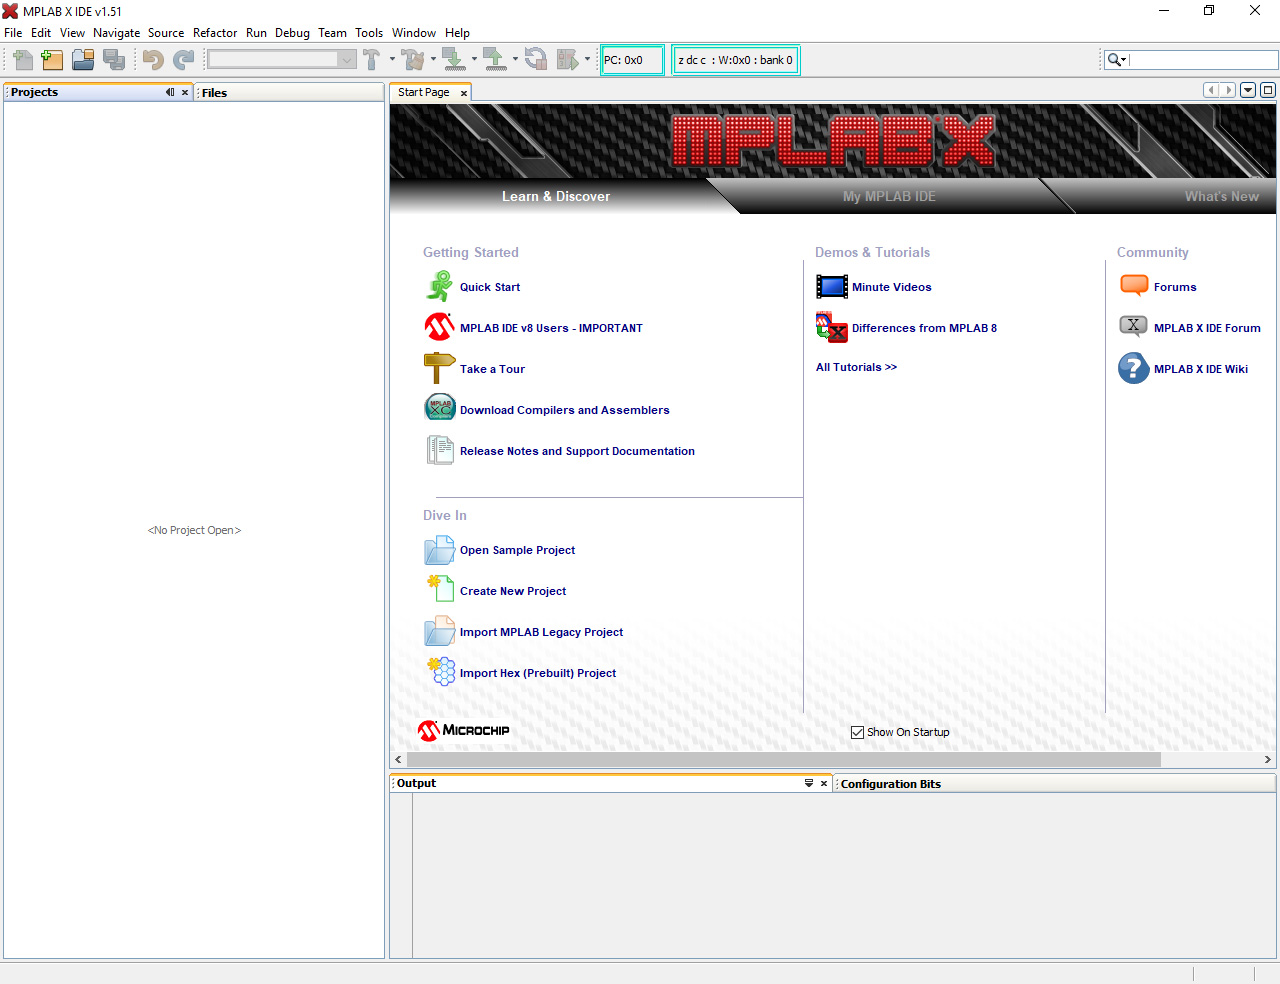Image resolution: width=1280 pixels, height=984 pixels.
Task: Expand the Build Project dropdown arrow
Action: click(392, 59)
